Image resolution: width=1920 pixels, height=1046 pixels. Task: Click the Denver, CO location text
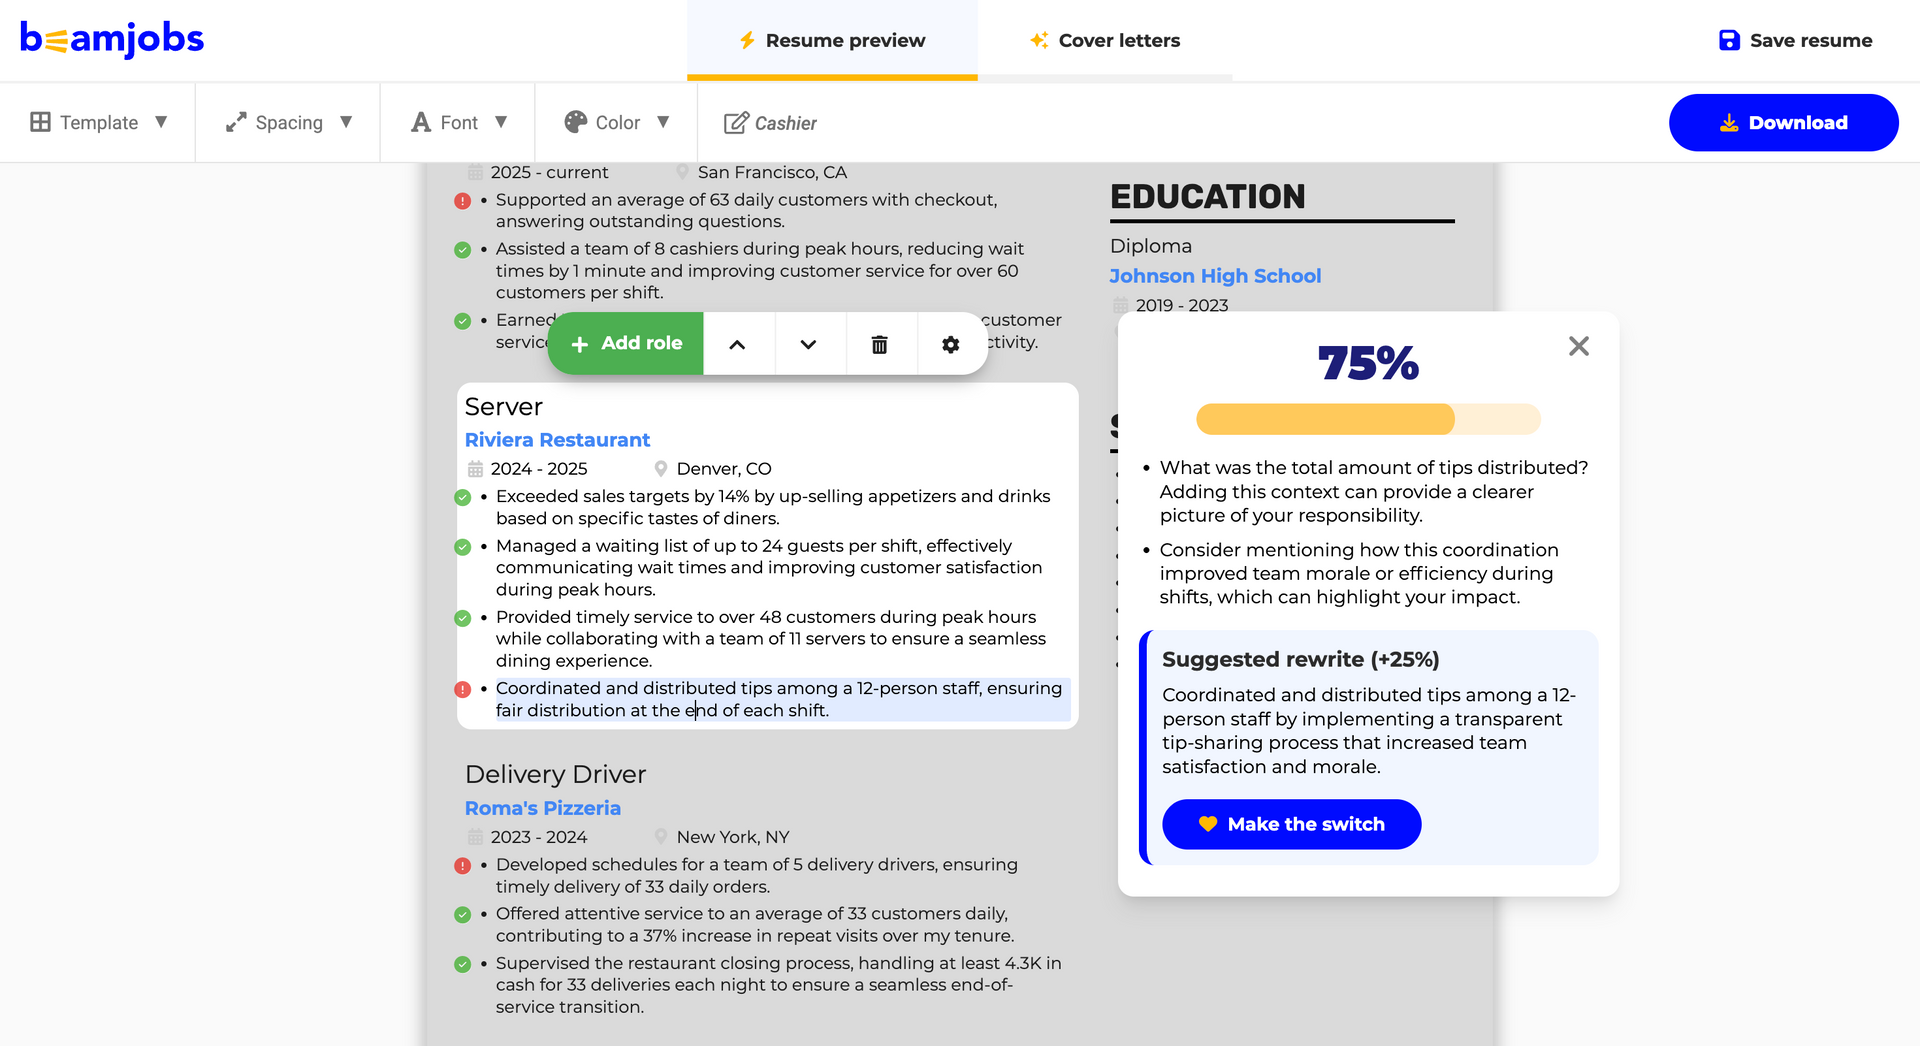pyautogui.click(x=724, y=469)
